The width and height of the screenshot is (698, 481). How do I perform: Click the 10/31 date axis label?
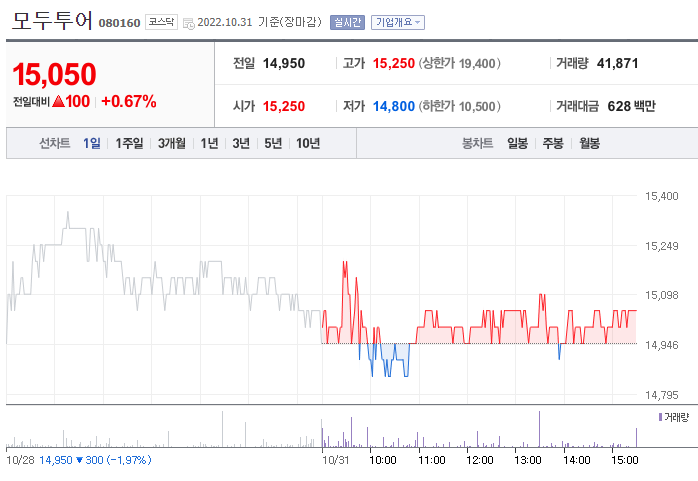click(x=336, y=460)
